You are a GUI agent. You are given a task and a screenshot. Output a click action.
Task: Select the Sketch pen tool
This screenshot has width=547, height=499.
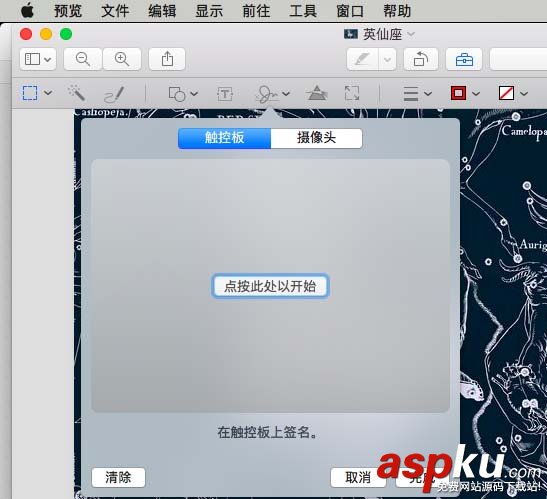pos(114,94)
